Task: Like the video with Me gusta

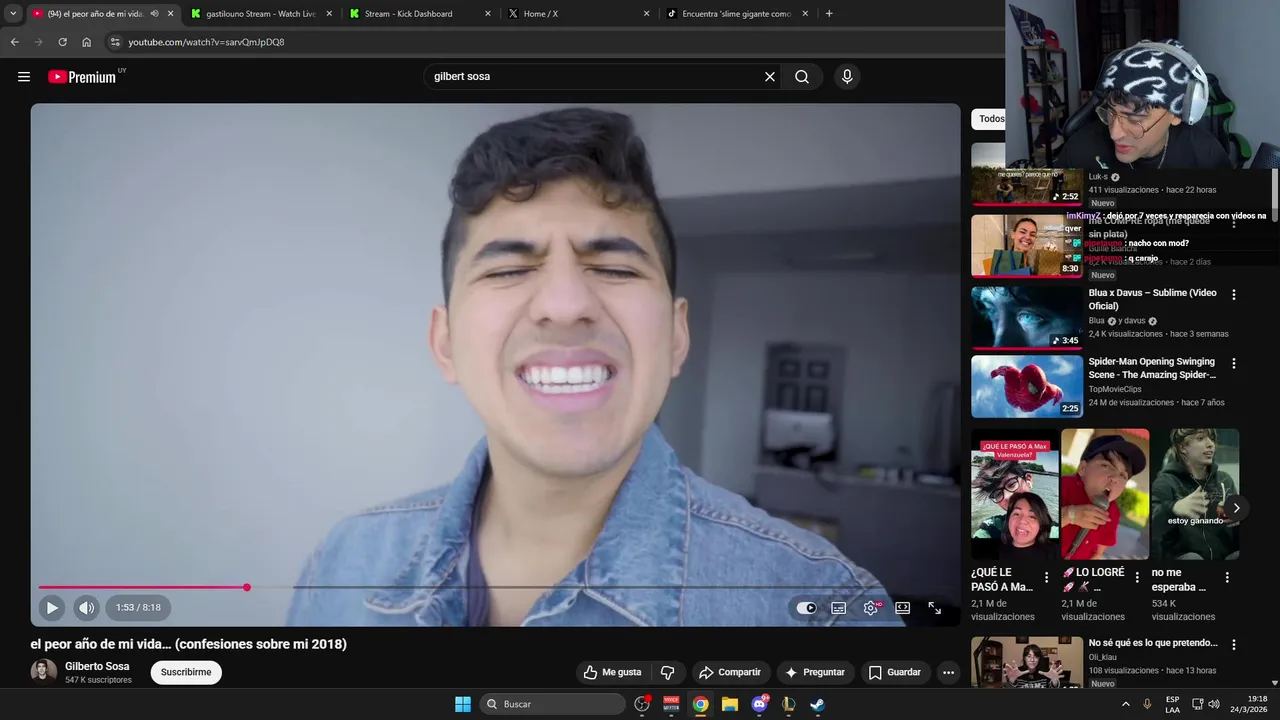Action: 613,672
